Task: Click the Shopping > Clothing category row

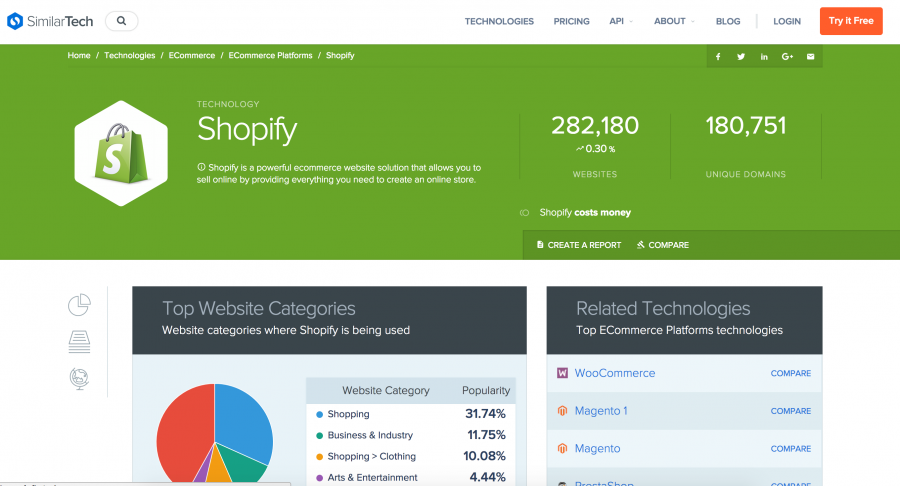Action: point(411,456)
